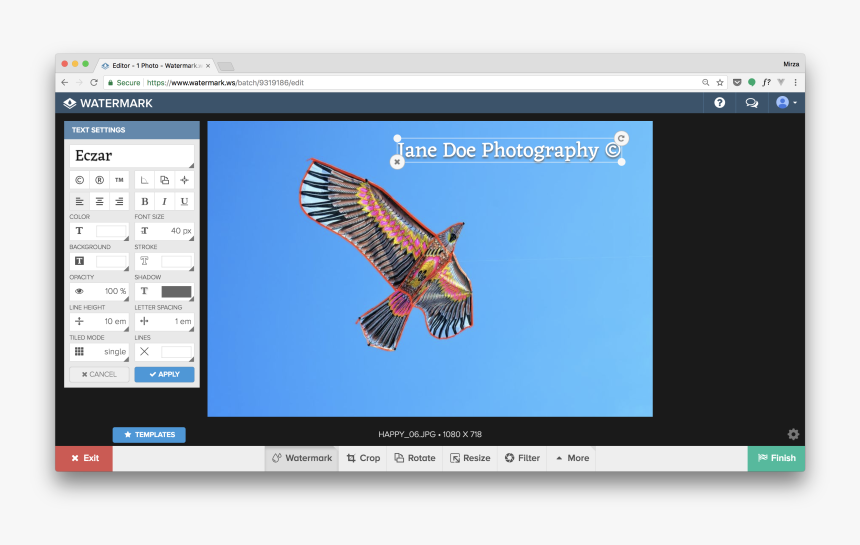The image size is (860, 545).
Task: Click the angle icon in Text Settings
Action: tap(144, 180)
